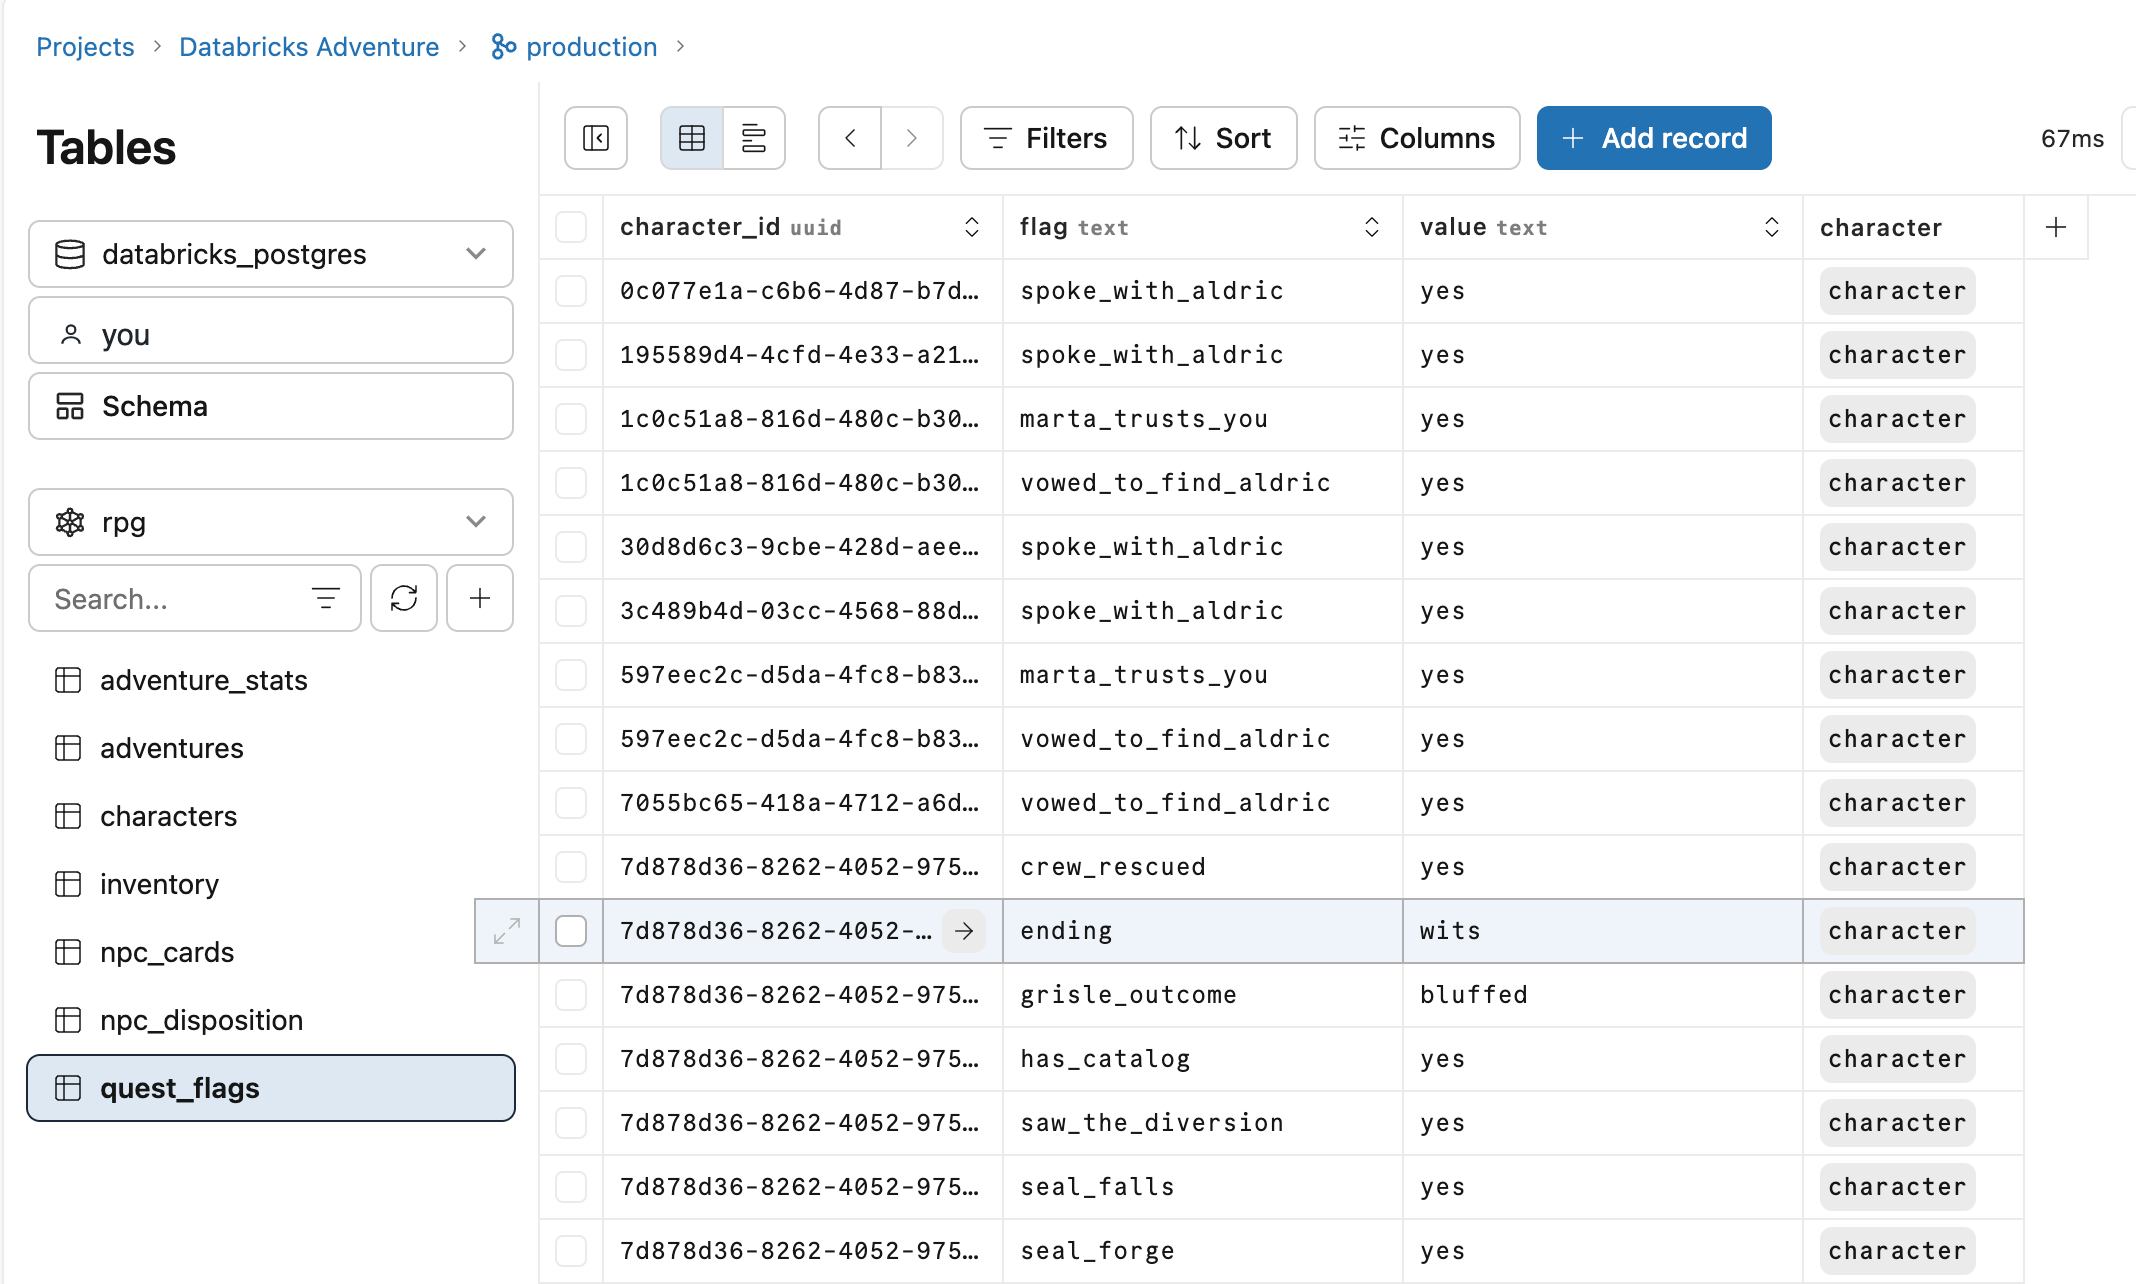This screenshot has height=1284, width=2136.
Task: Open the inventory table
Action: pos(271,884)
